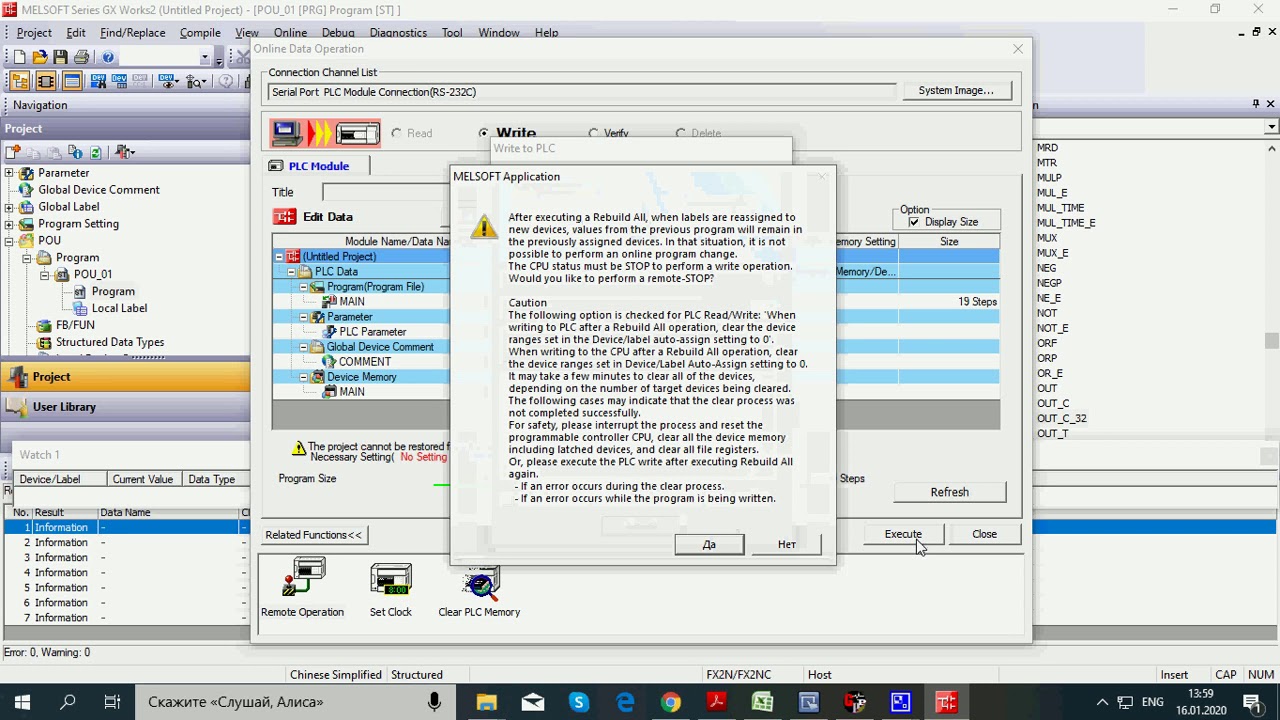1280x720 pixels.
Task: Toggle the Display Size checkbox
Action: point(913,222)
